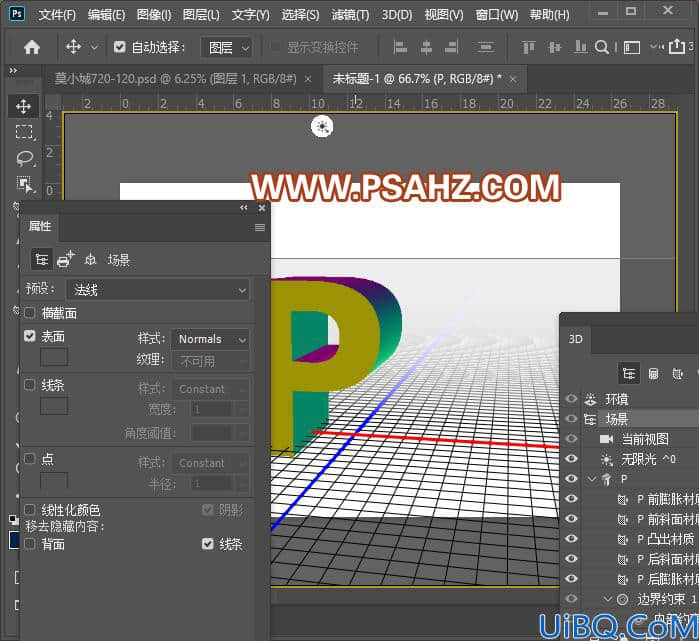This screenshot has width=699, height=641.
Task: Align left edges button in options bar
Action: tap(400, 47)
